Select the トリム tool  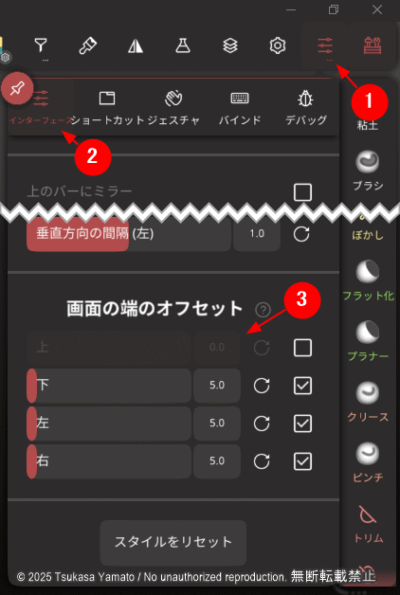(368, 524)
